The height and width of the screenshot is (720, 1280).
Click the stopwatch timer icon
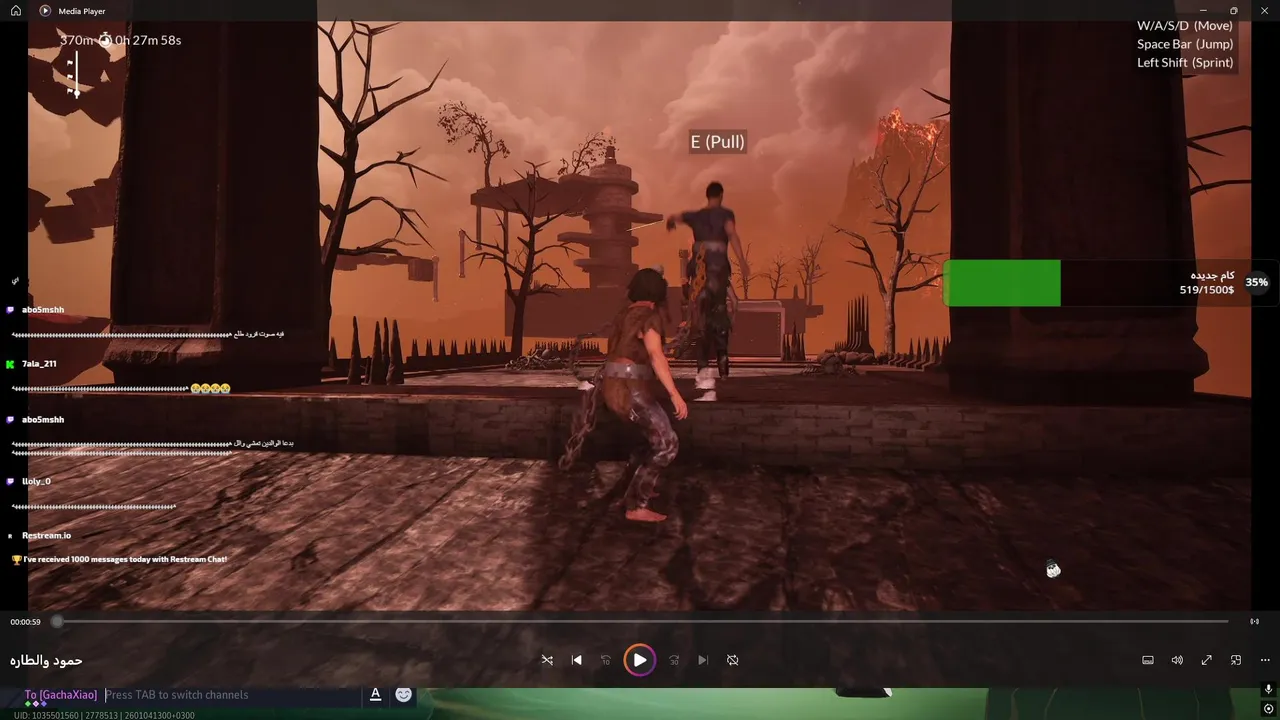point(105,40)
